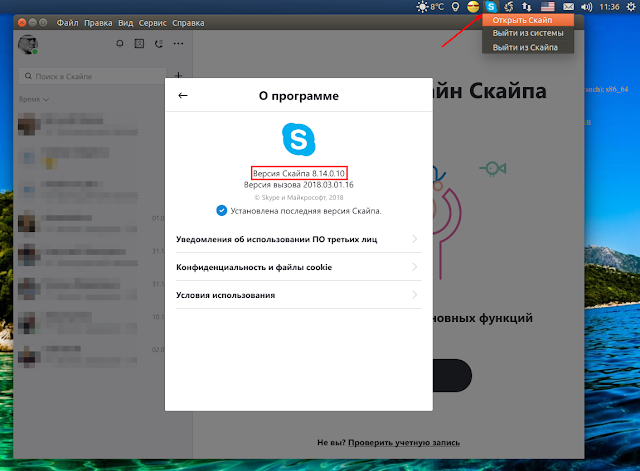Open the notifications bell icon
640x471 pixels.
click(x=120, y=43)
